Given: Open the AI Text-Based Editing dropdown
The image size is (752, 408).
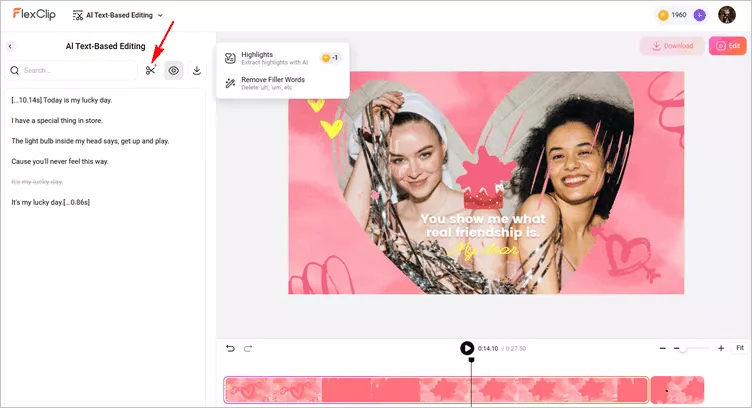Looking at the screenshot, I should (118, 15).
